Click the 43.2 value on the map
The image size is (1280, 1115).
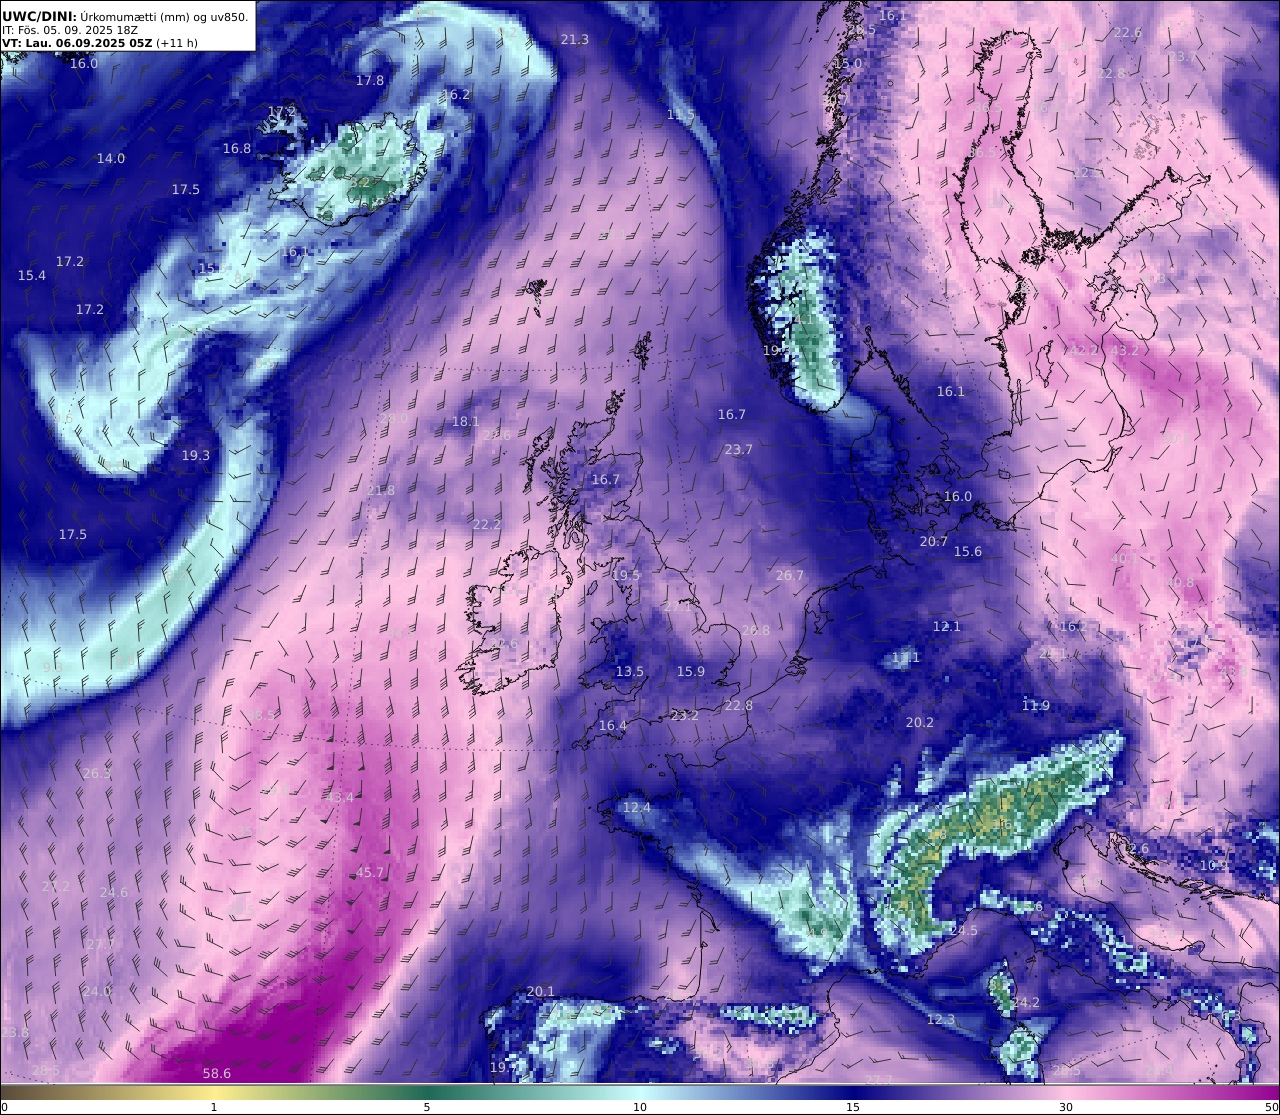coord(1125,350)
